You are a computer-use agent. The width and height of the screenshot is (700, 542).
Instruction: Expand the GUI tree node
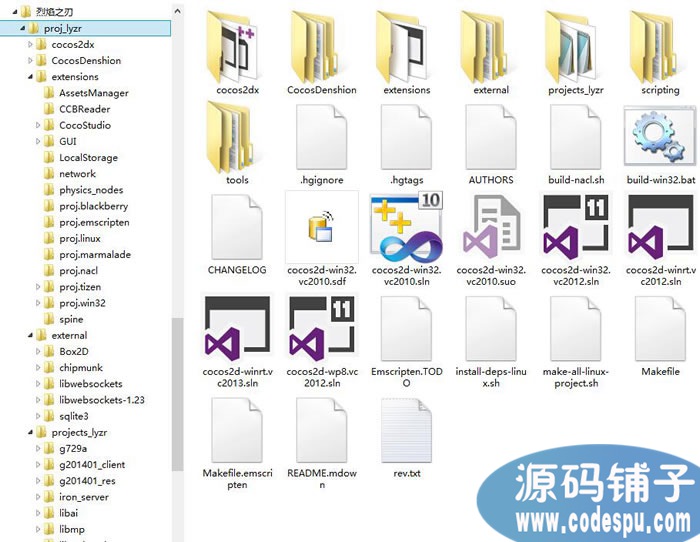tap(38, 141)
